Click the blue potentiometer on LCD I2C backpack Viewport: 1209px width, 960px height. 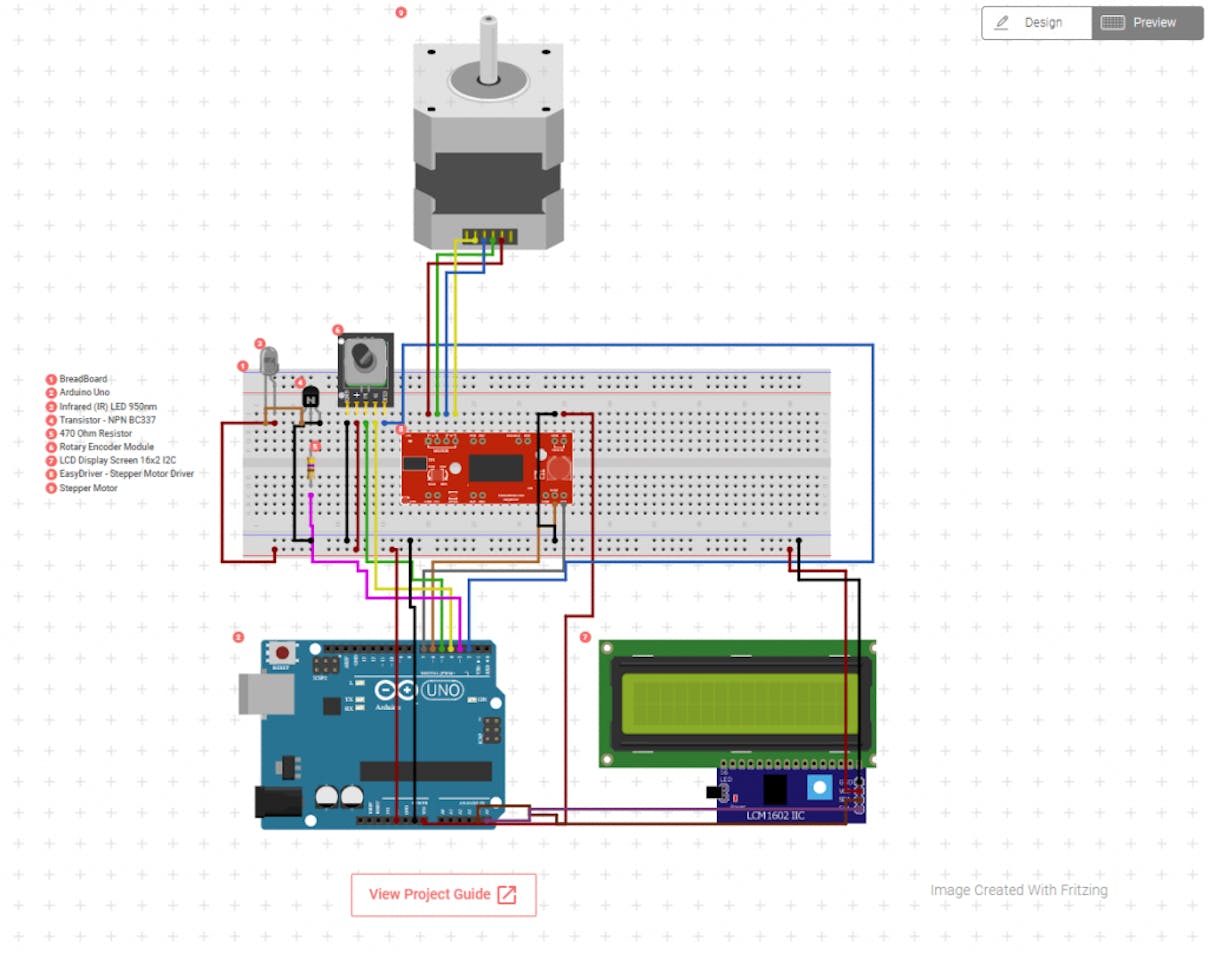click(819, 787)
